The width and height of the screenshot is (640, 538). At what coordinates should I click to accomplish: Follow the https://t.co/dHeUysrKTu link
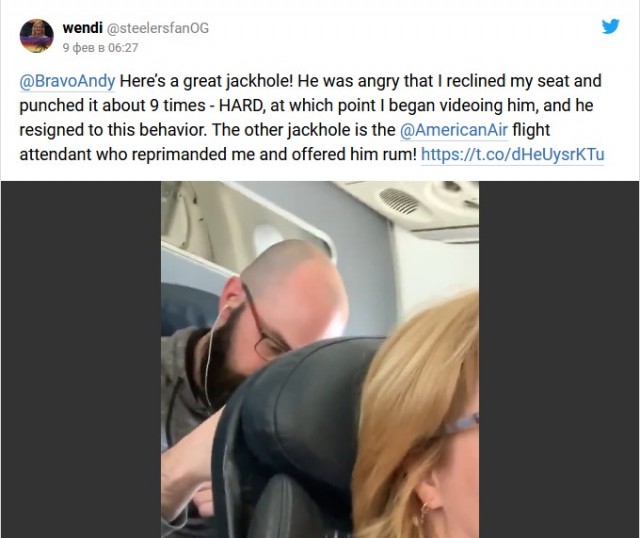click(x=512, y=154)
